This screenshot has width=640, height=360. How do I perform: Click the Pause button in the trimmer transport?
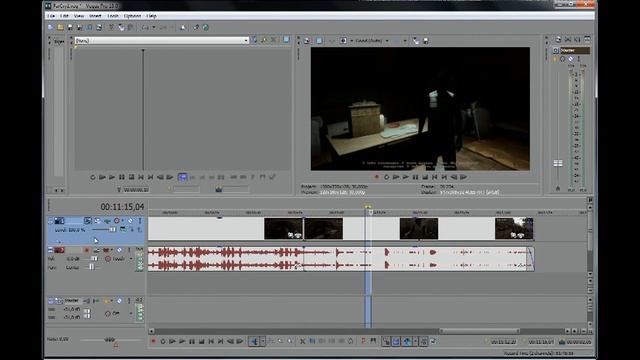pyautogui.click(x=122, y=177)
